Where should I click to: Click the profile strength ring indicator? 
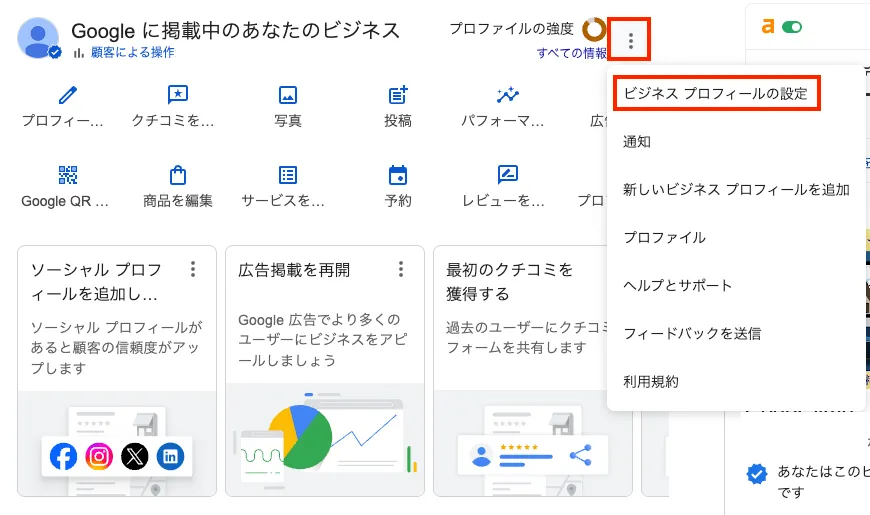594,29
